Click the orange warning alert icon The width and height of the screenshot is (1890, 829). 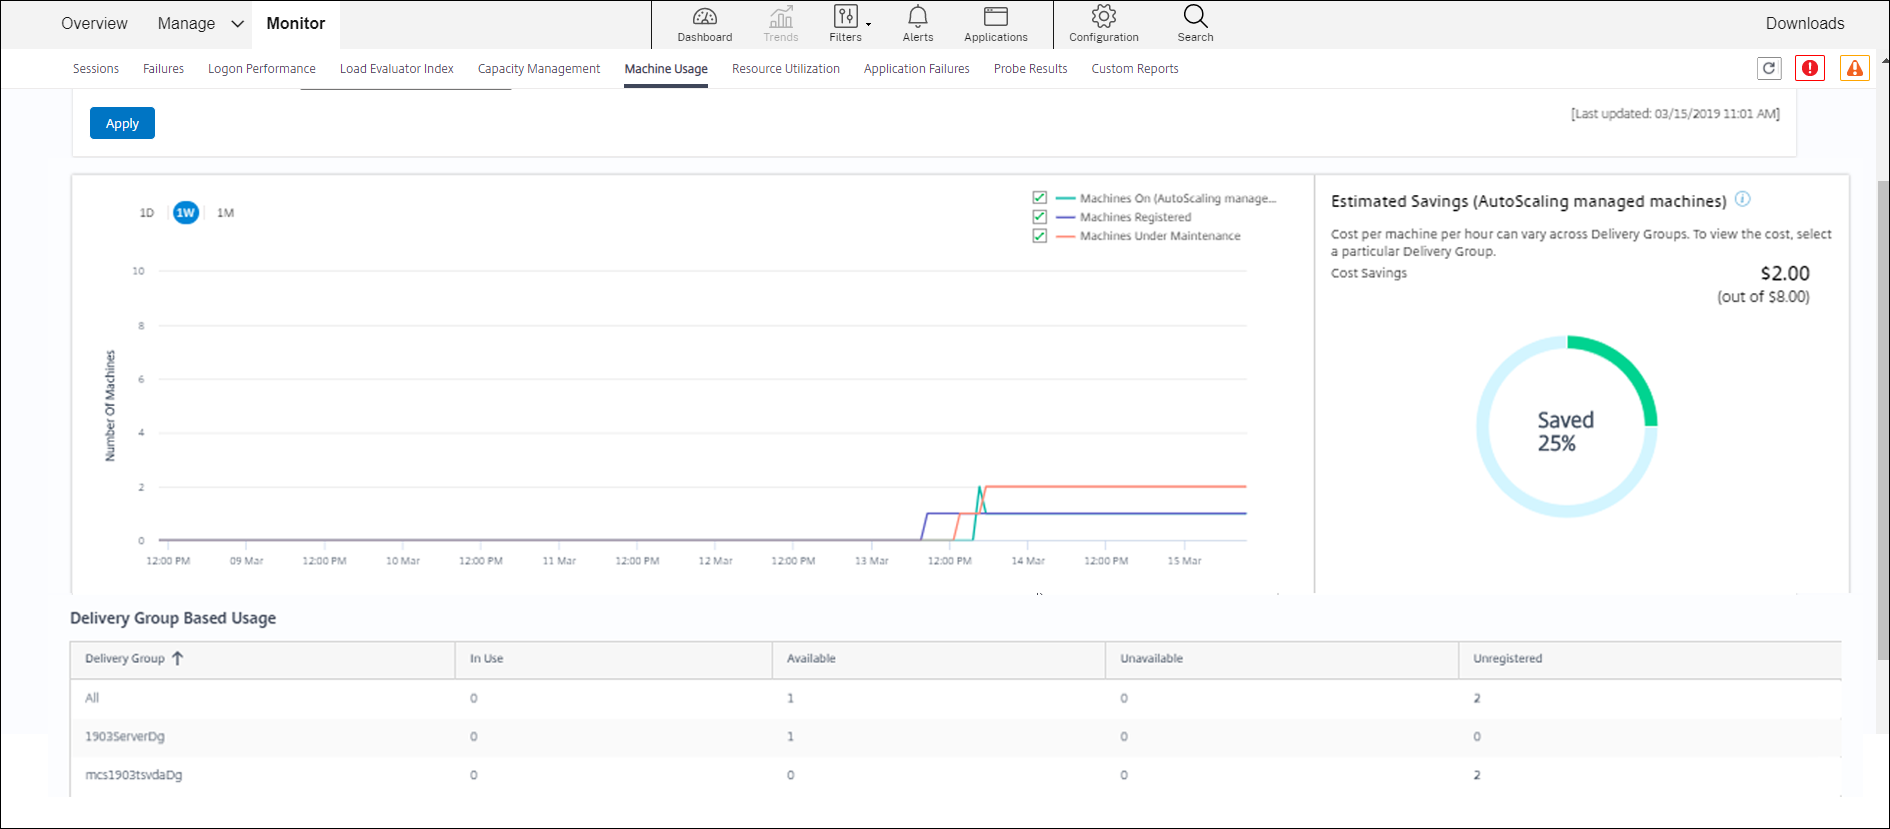(x=1854, y=68)
